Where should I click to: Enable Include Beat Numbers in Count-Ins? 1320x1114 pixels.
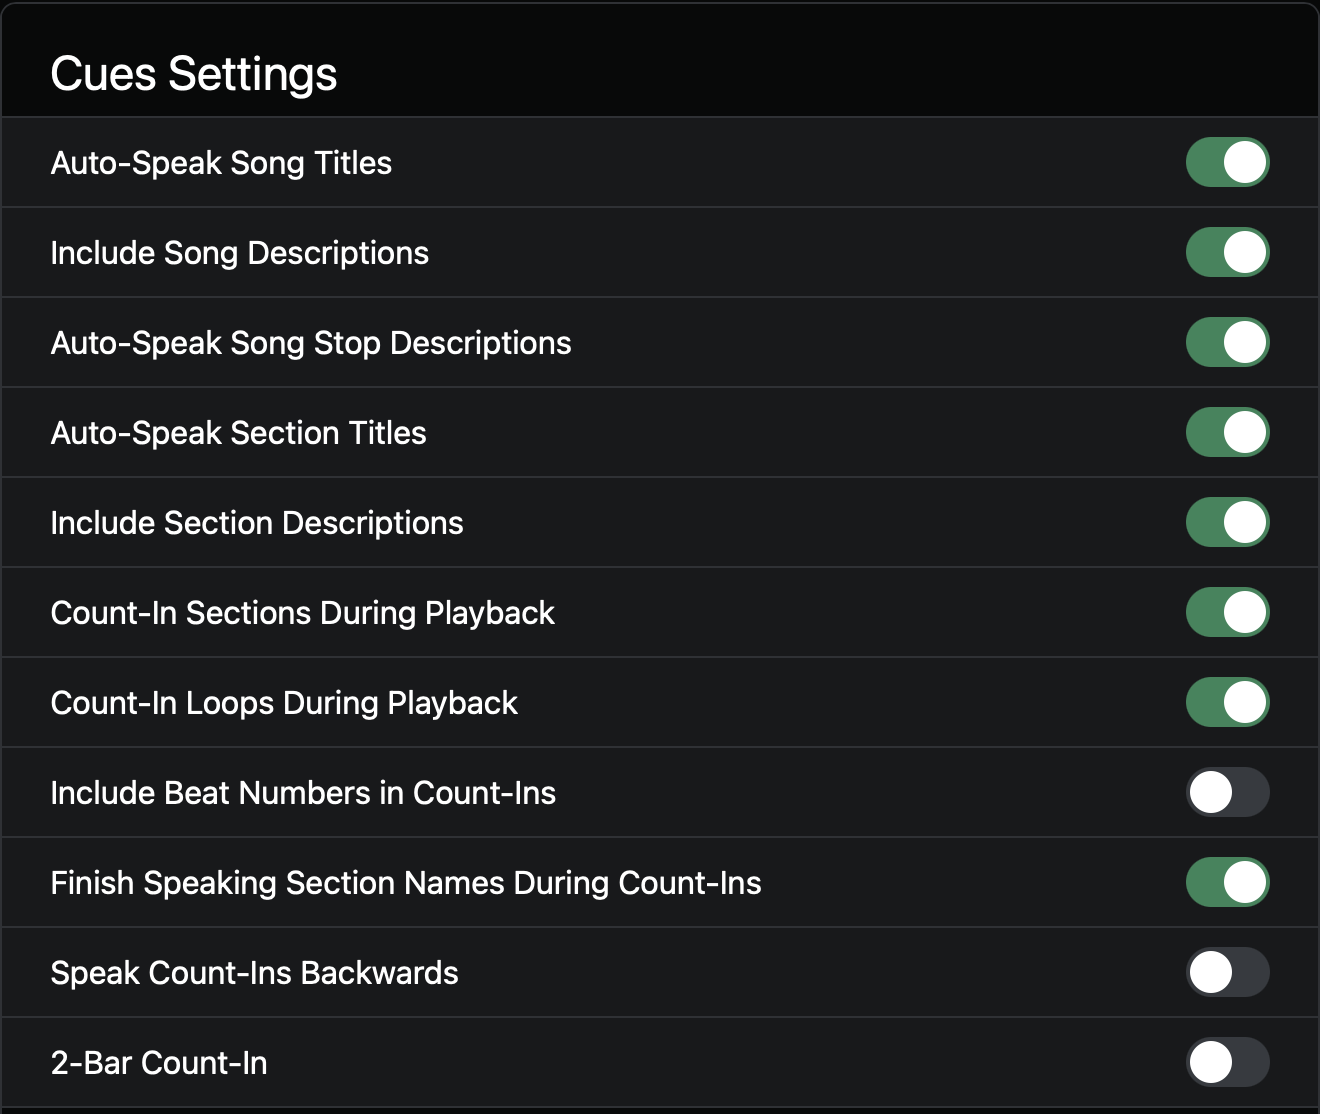click(x=1227, y=792)
